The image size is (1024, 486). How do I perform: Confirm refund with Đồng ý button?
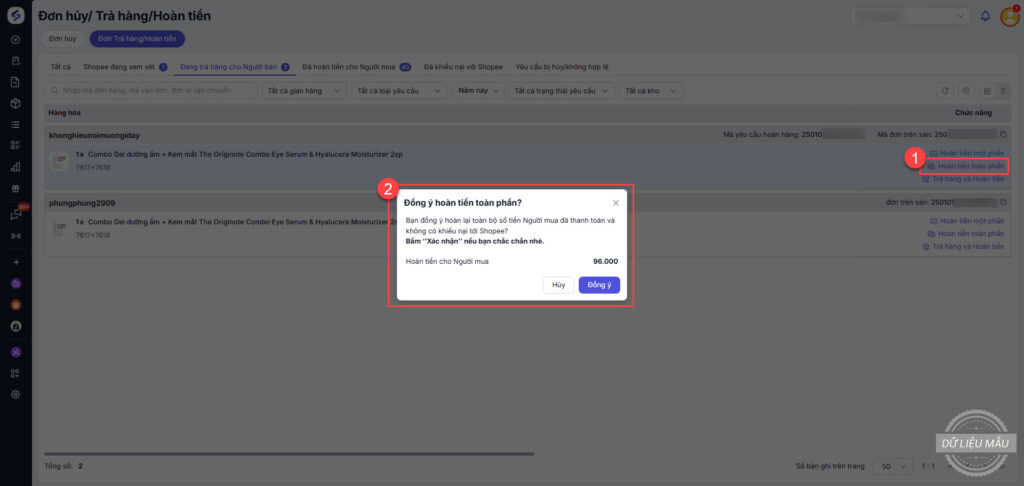(599, 285)
